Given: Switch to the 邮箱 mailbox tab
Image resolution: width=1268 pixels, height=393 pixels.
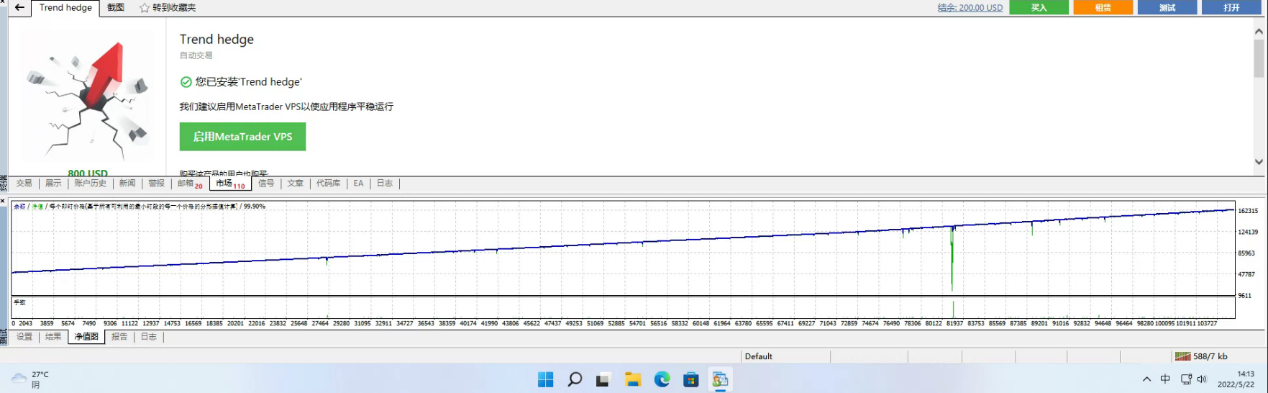Looking at the screenshot, I should pyautogui.click(x=190, y=183).
